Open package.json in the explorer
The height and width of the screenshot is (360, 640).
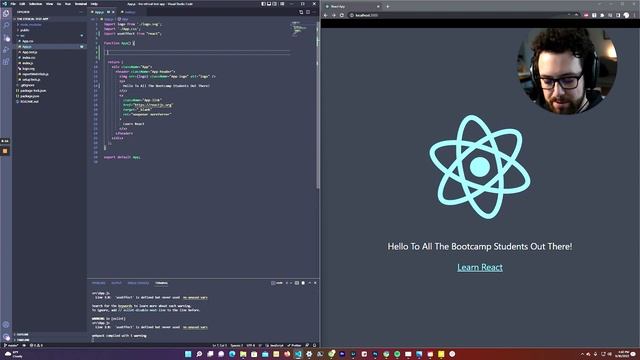pos(49,96)
